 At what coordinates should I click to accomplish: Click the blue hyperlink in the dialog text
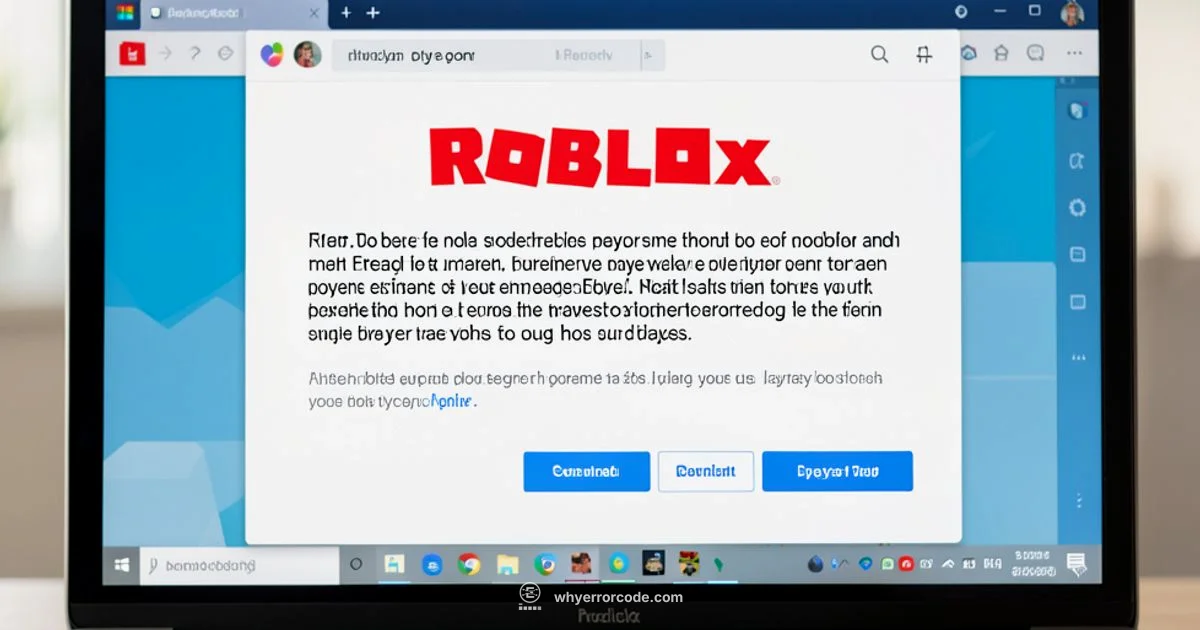coord(452,400)
